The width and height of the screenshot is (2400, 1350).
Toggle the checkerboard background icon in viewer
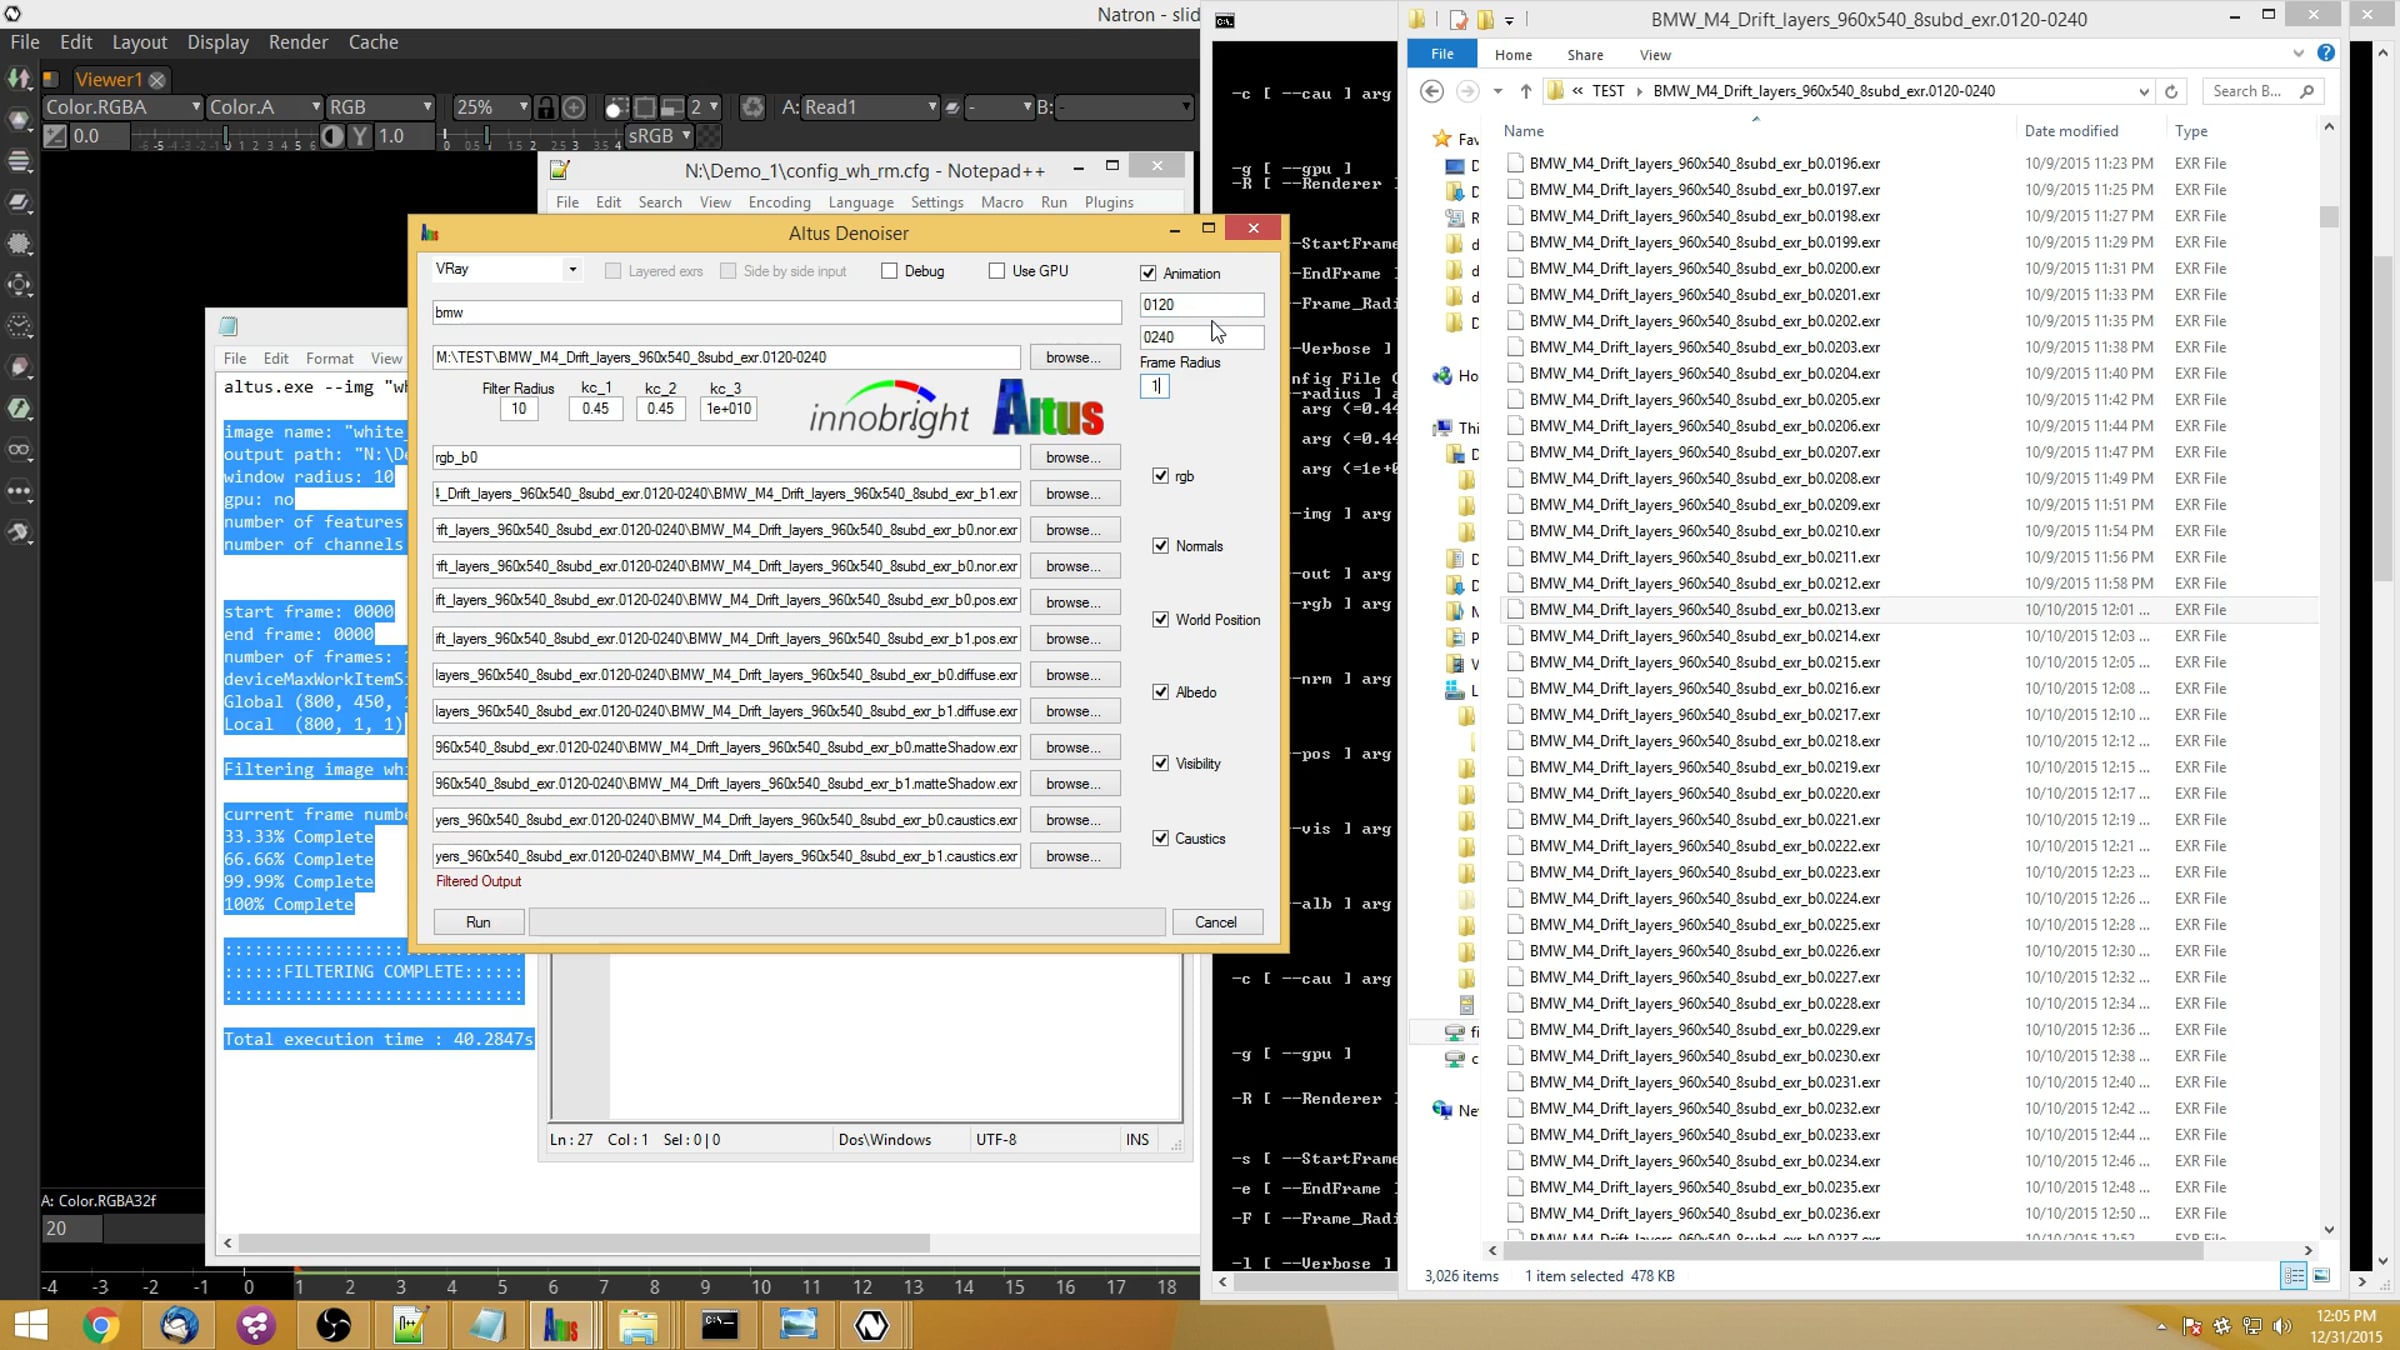[x=708, y=136]
